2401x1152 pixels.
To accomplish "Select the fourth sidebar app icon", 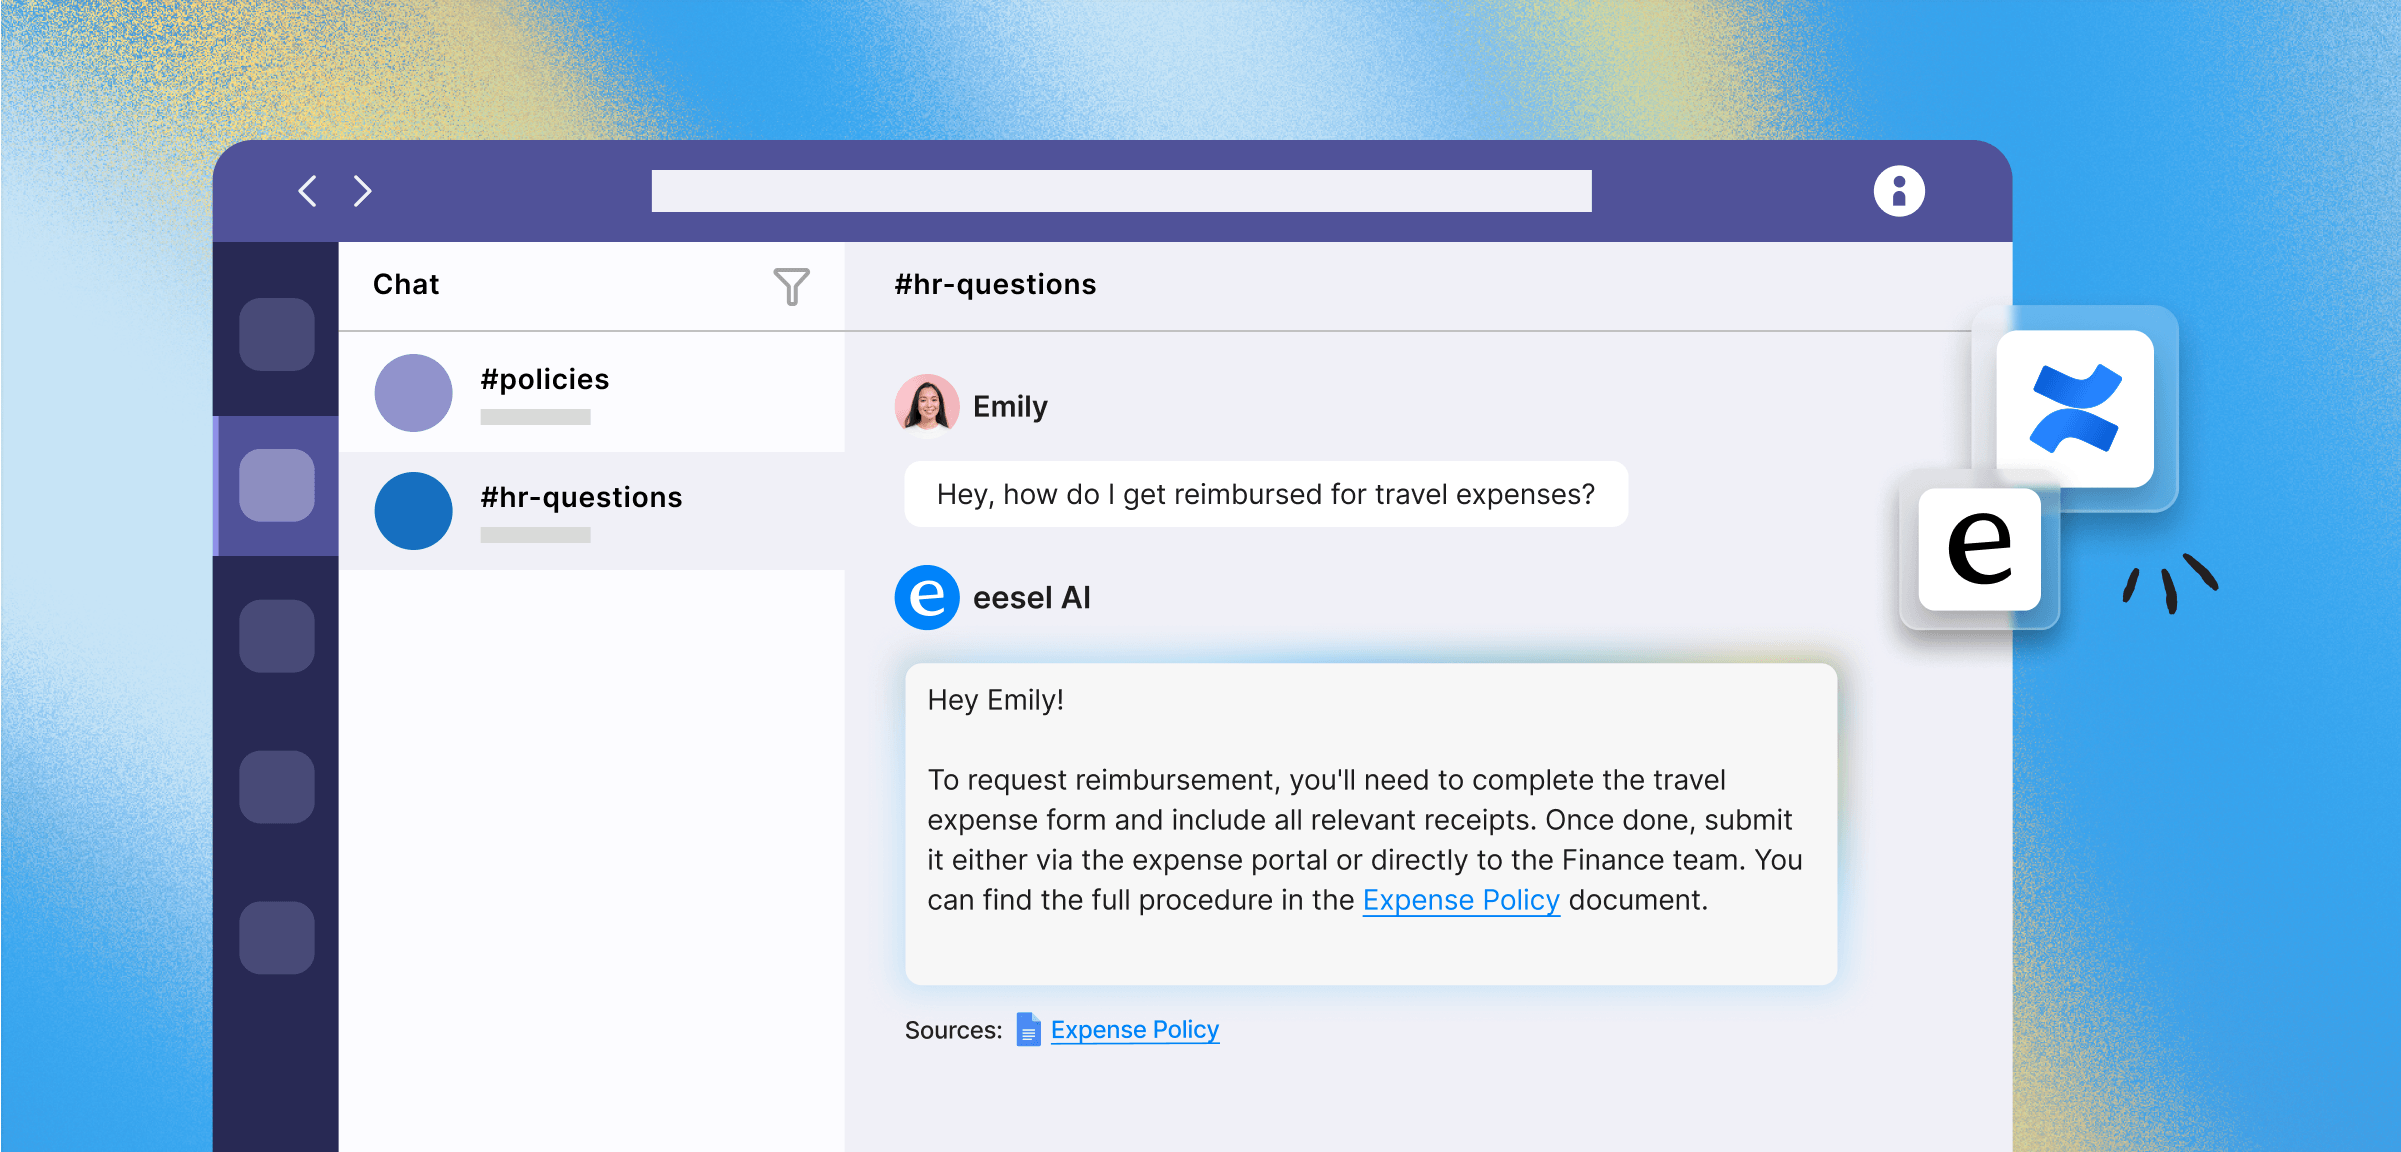I will point(277,787).
